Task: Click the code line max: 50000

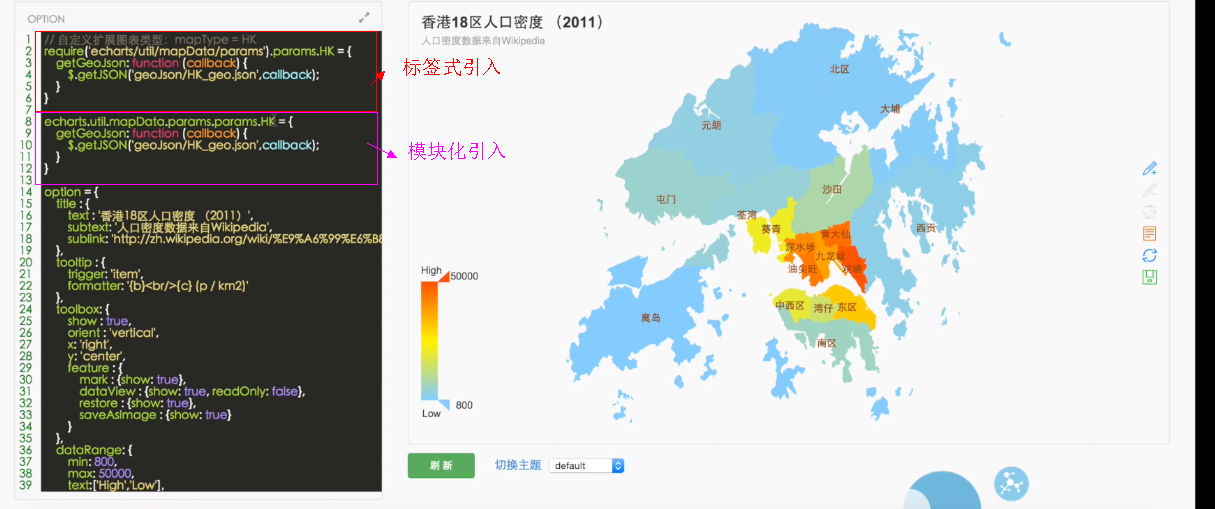Action: (100, 473)
